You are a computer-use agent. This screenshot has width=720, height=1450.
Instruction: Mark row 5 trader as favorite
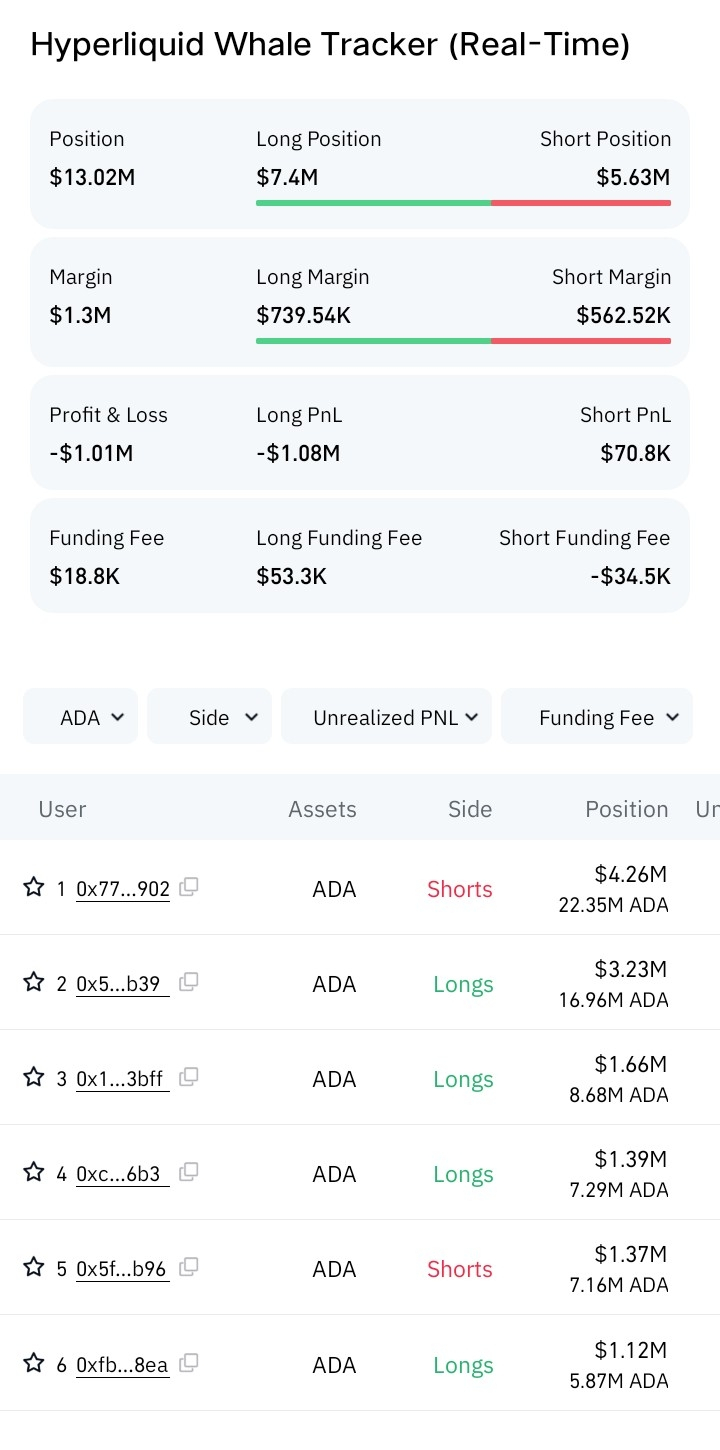click(34, 1267)
